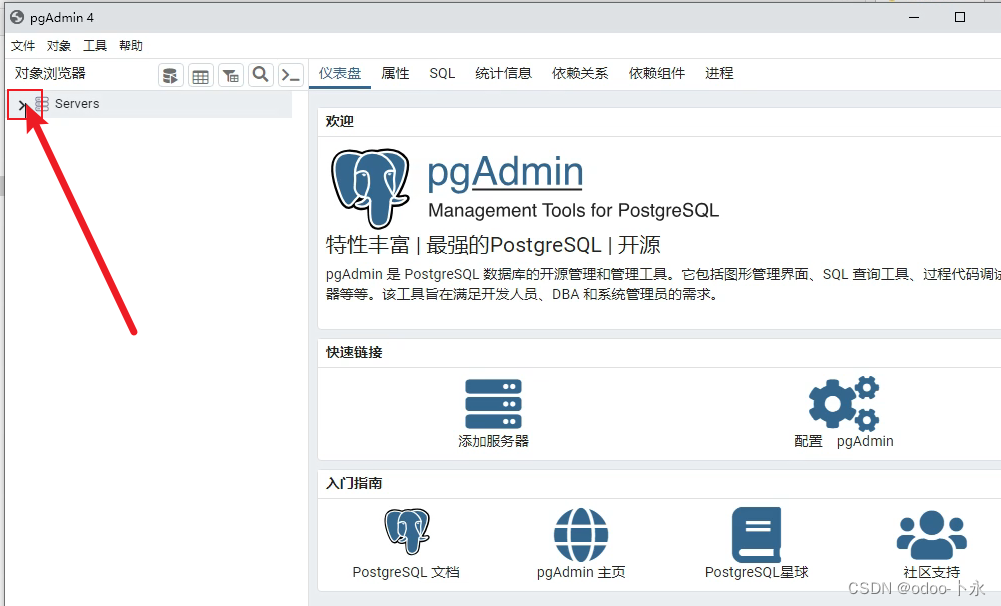Image resolution: width=1001 pixels, height=606 pixels.
Task: Click the 对象浏览器 panel title
Action: [50, 73]
